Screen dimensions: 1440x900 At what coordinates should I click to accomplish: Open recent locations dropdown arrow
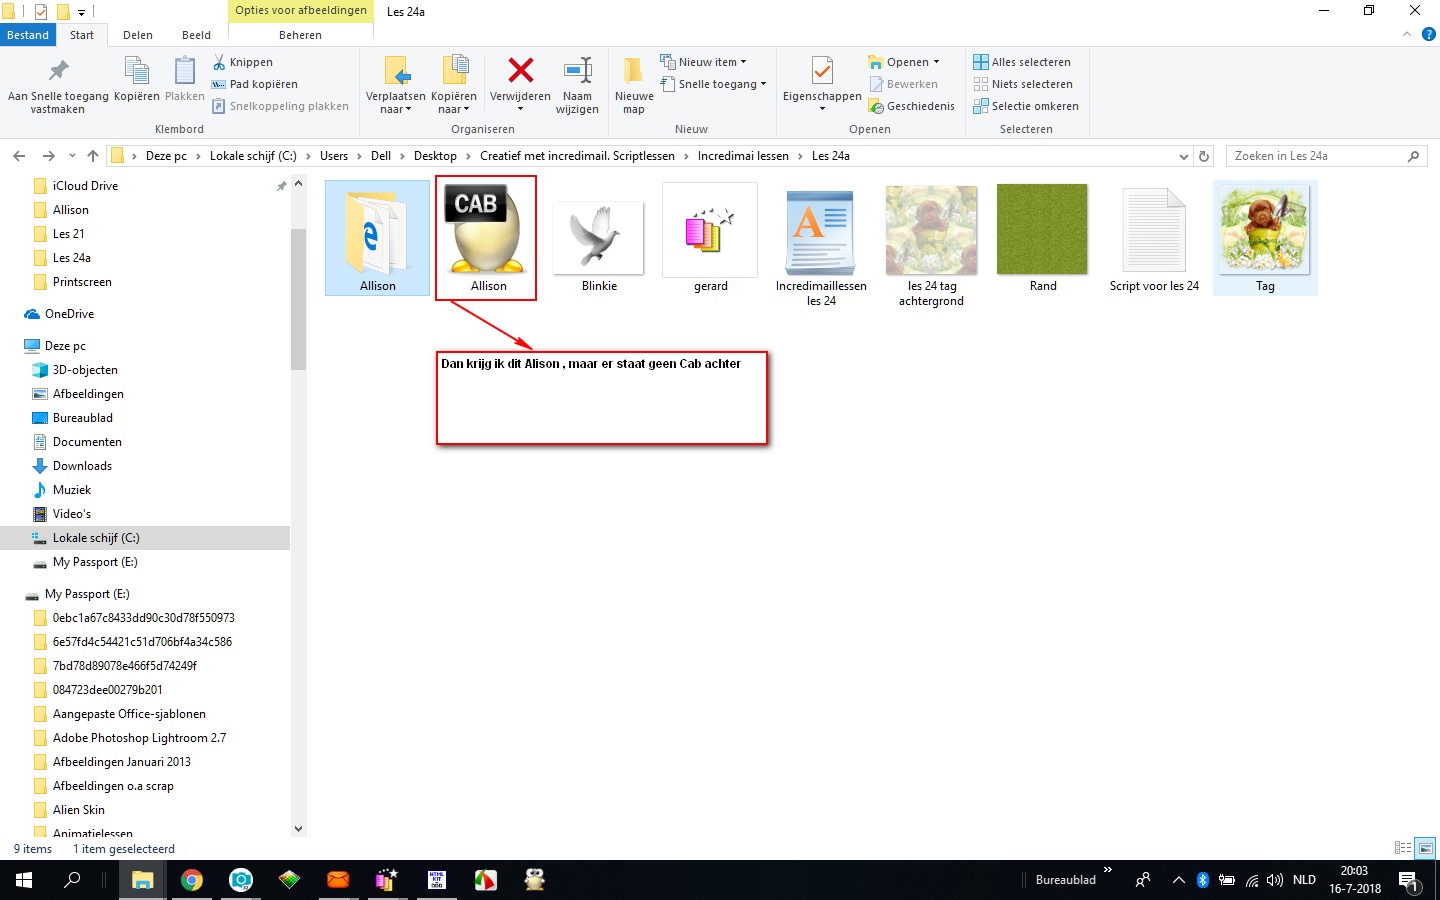point(72,156)
